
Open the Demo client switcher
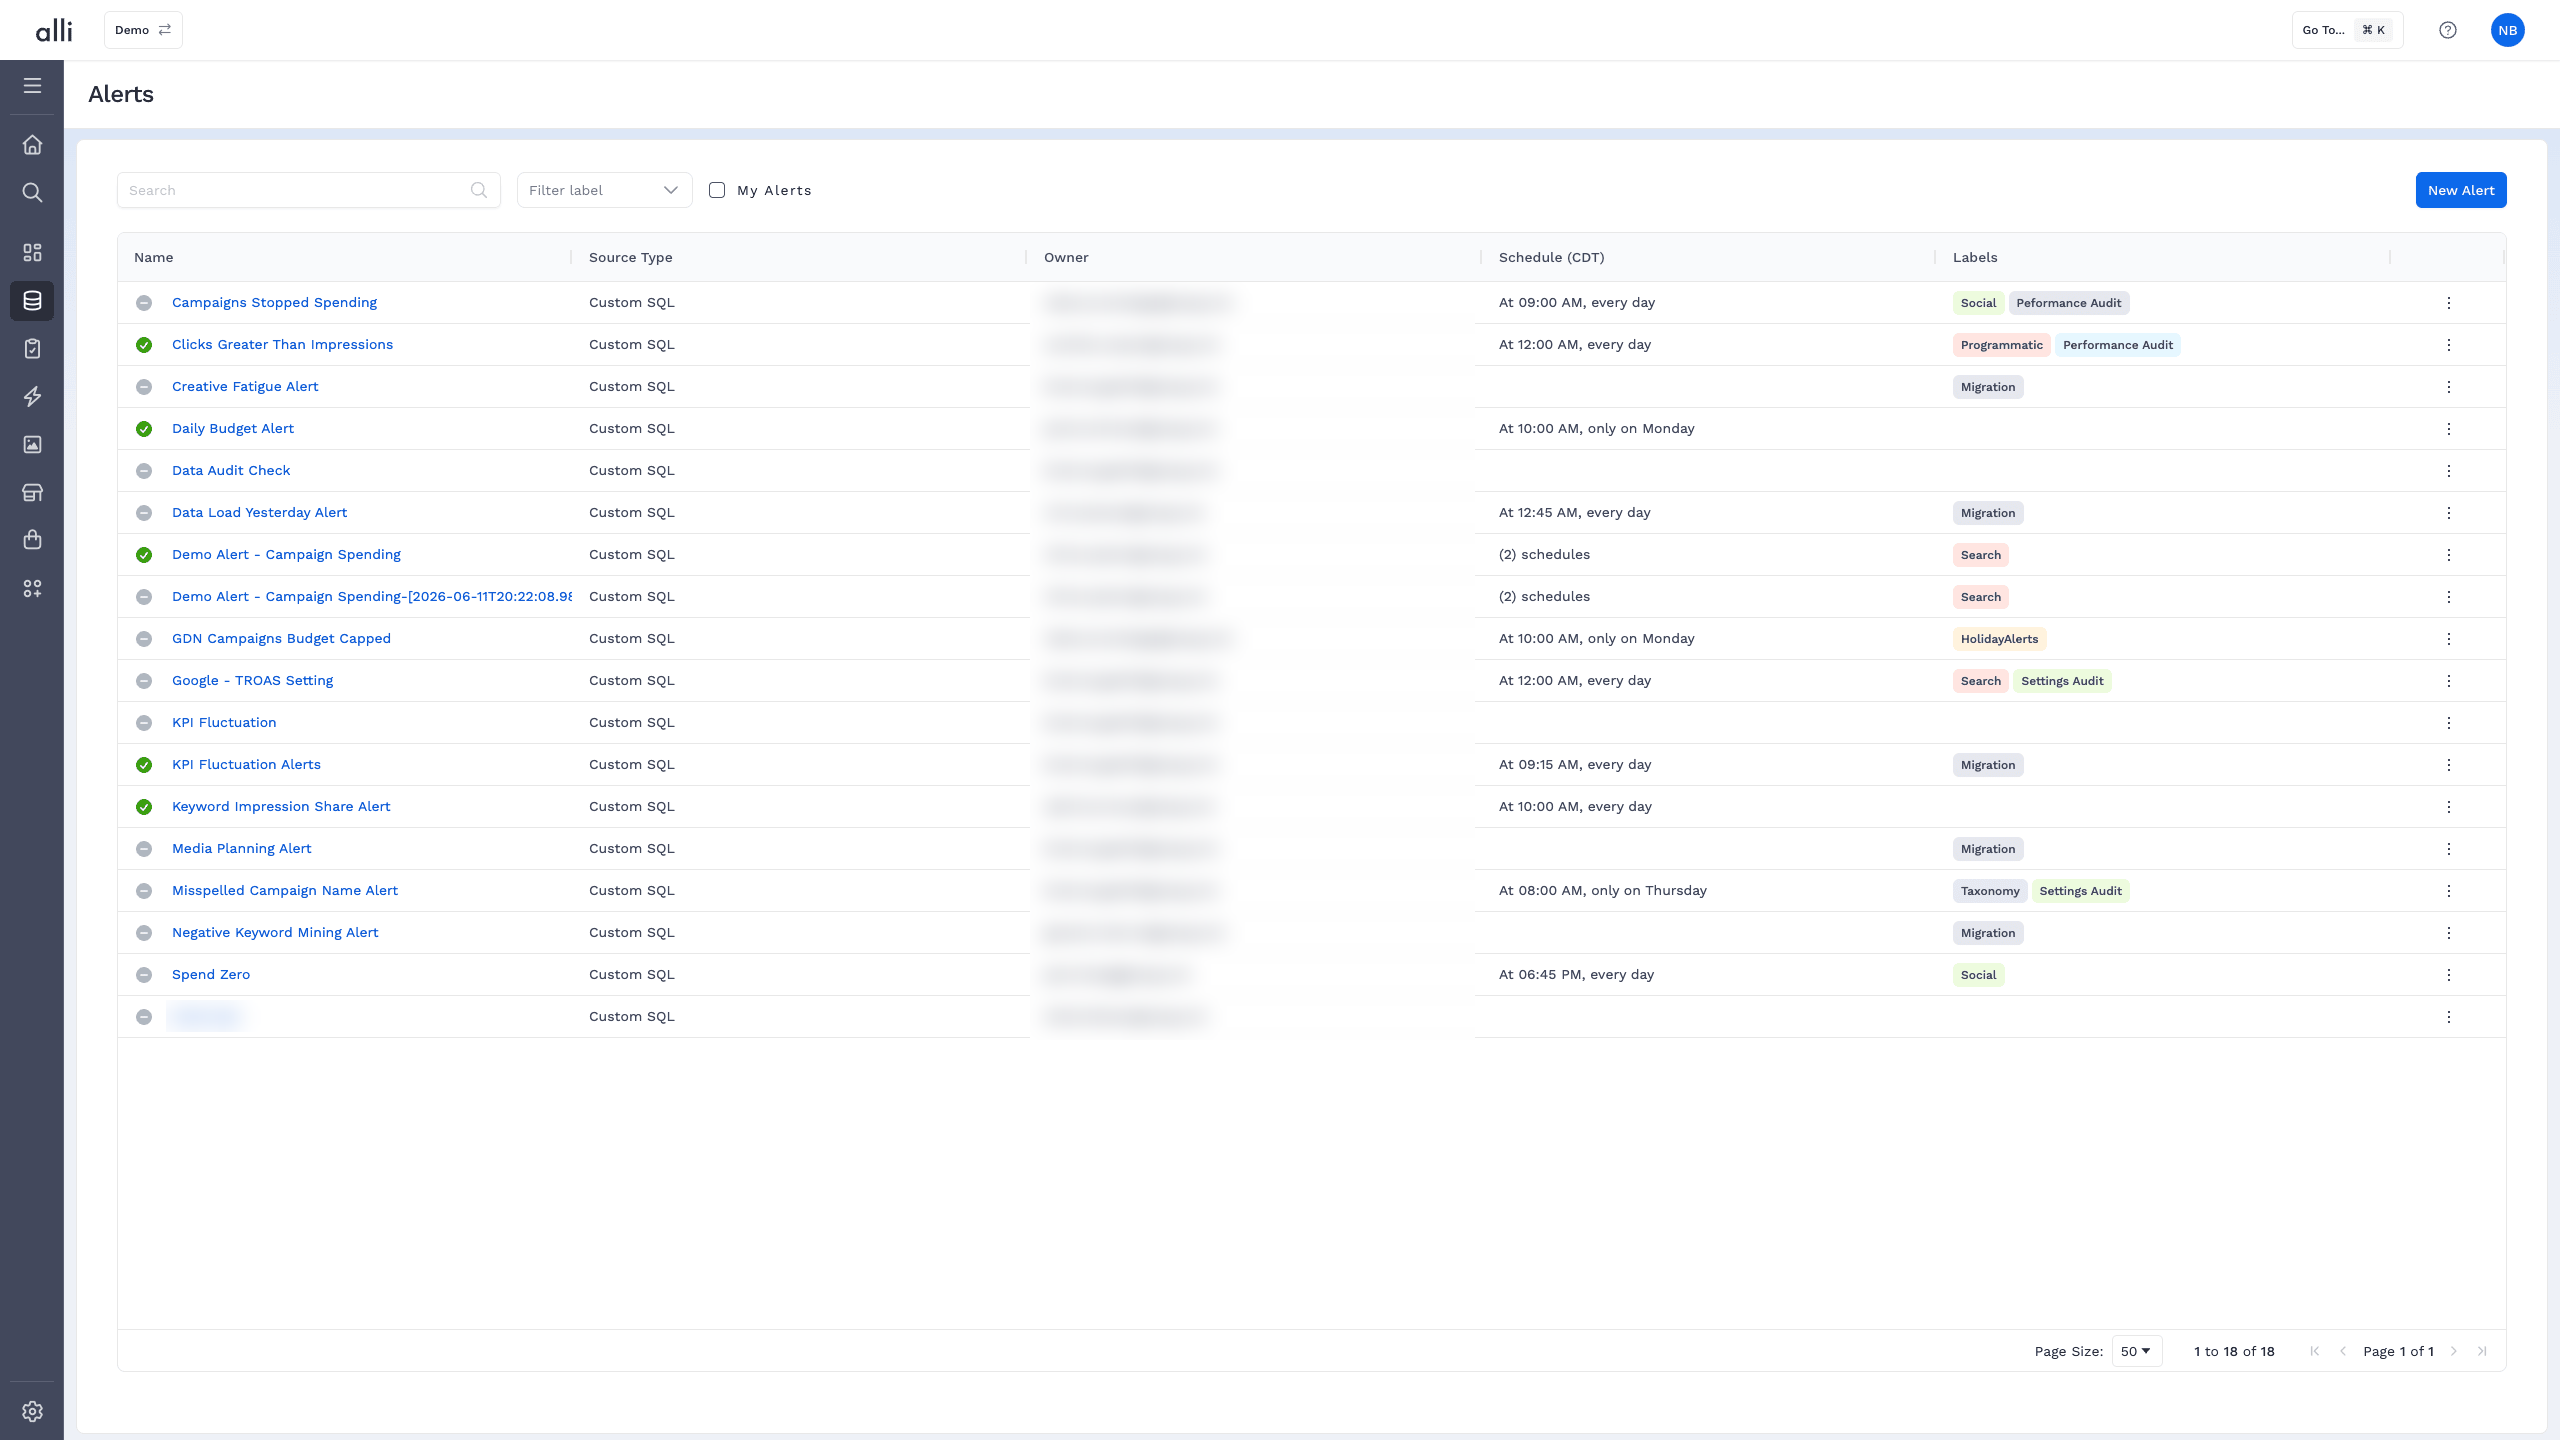click(x=143, y=30)
